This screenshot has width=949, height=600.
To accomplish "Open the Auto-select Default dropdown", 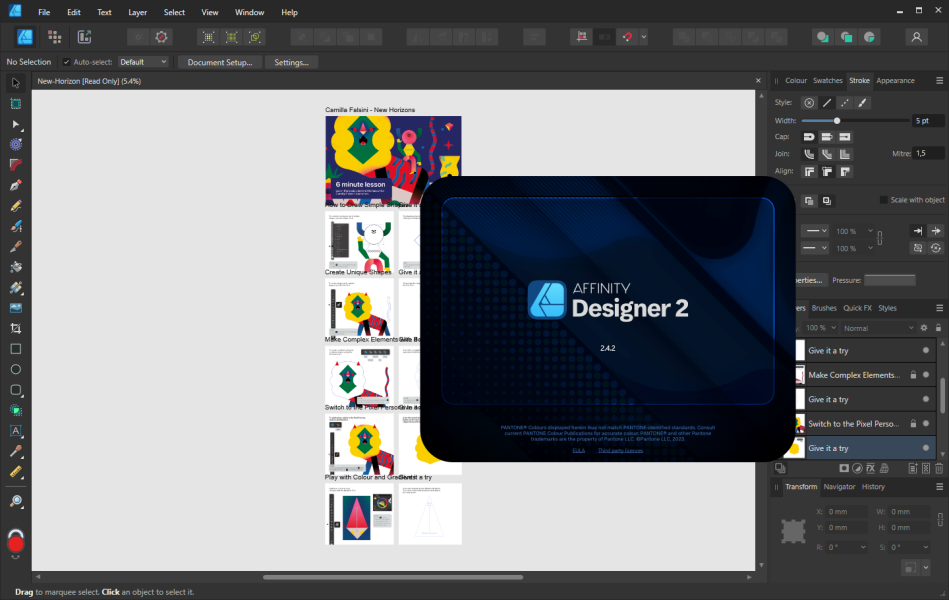I will pos(143,62).
